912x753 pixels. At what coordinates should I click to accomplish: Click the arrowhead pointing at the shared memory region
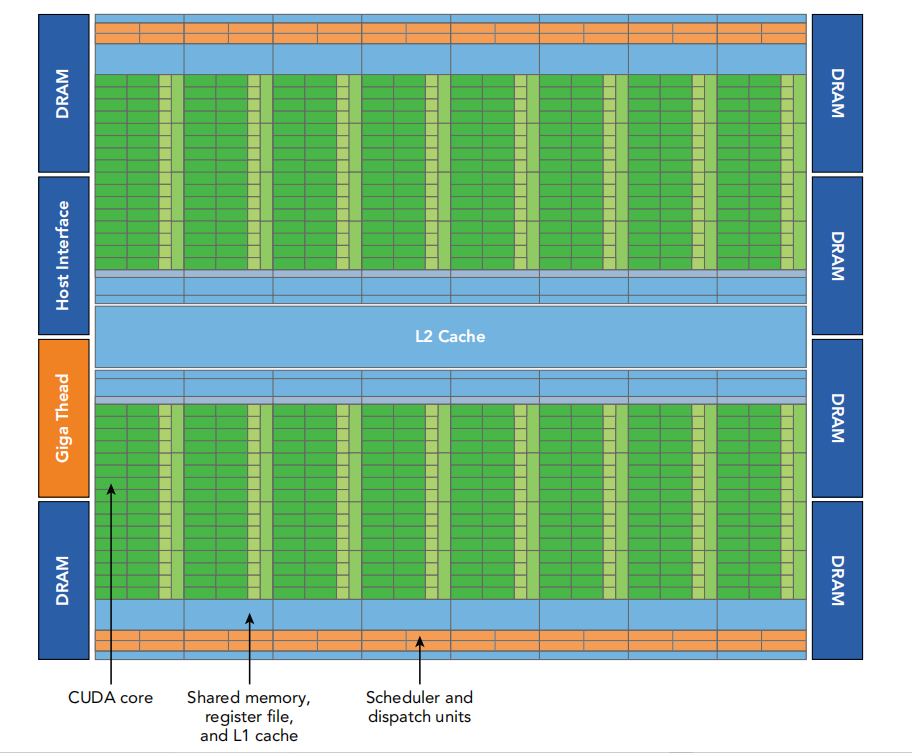point(250,619)
